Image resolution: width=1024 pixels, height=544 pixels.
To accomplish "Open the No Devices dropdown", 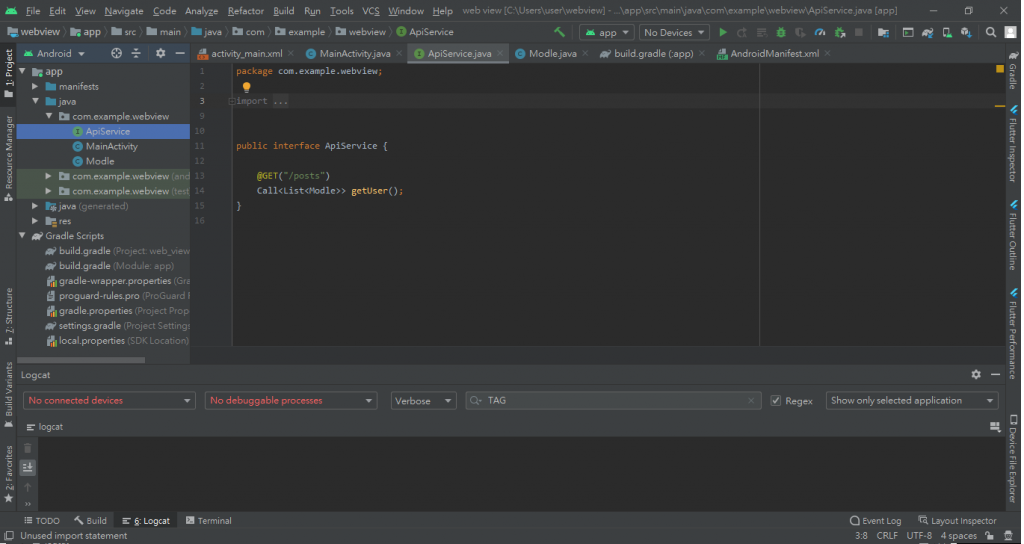I will coord(673,32).
